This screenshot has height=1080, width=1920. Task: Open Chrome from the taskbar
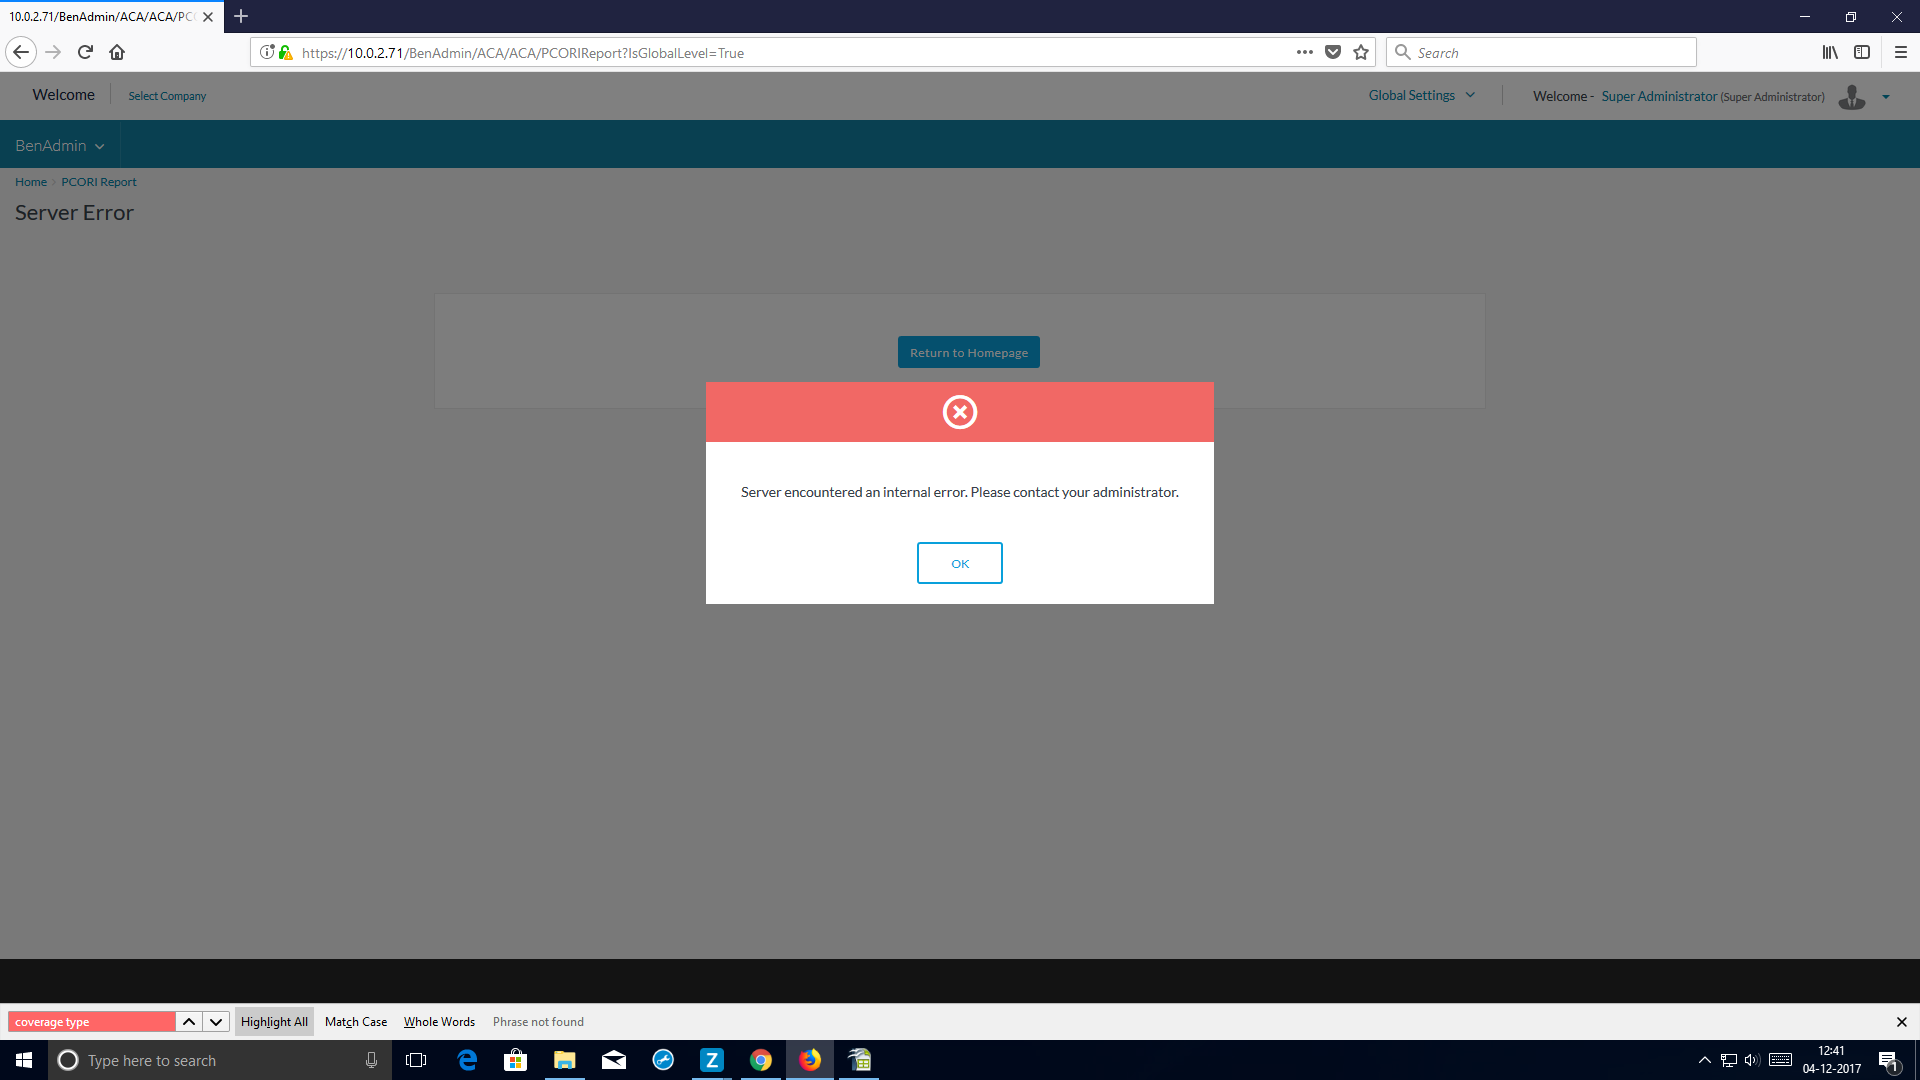[x=761, y=1060]
